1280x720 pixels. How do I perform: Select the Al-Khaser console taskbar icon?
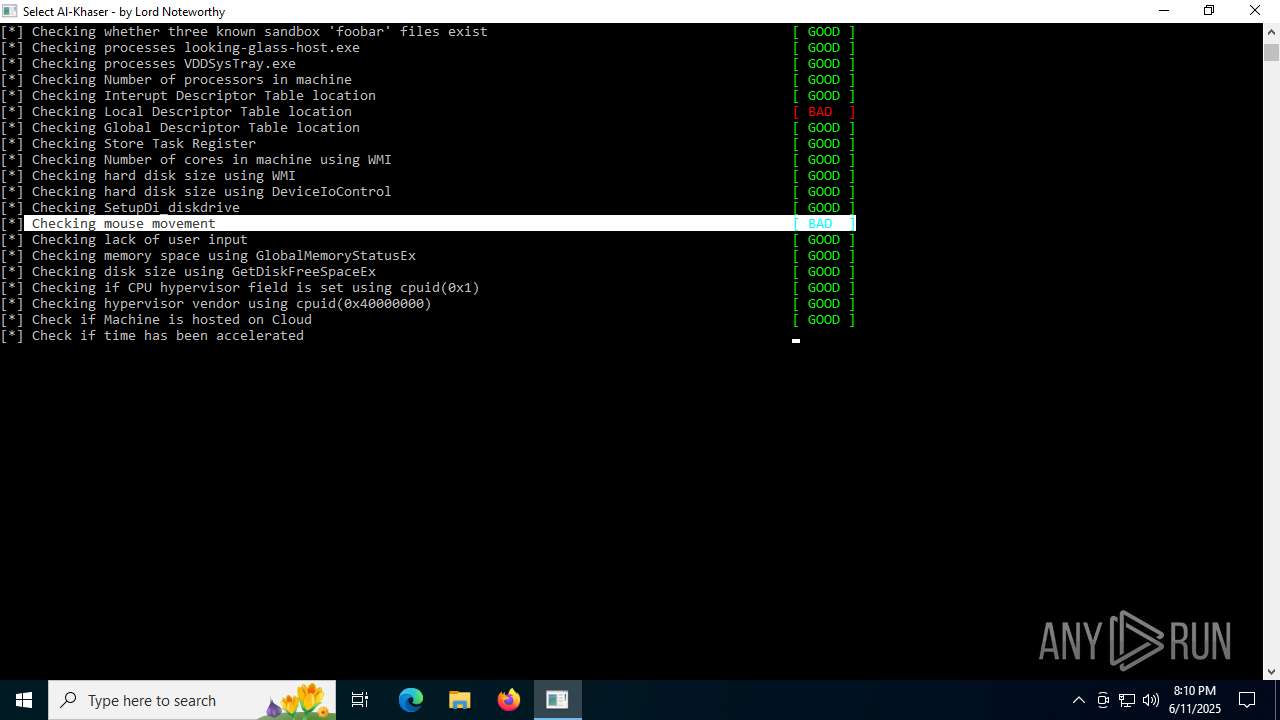tap(557, 700)
